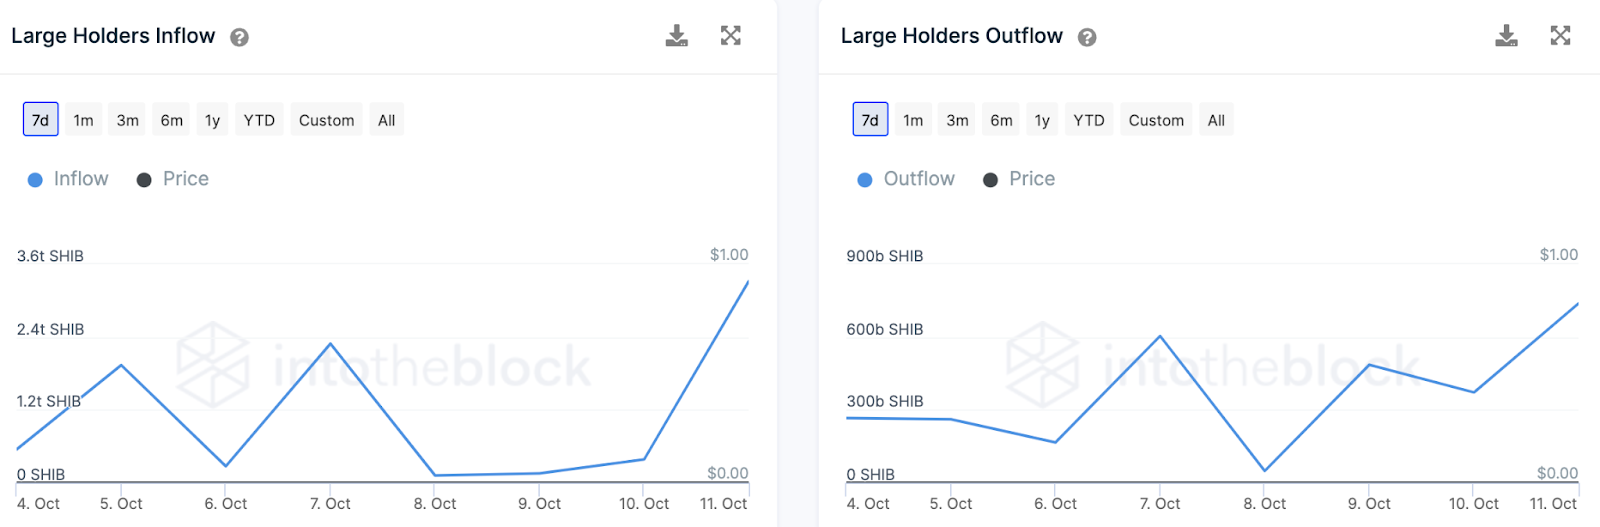
Task: Select 6m range on Outflow chart
Action: point(1001,120)
